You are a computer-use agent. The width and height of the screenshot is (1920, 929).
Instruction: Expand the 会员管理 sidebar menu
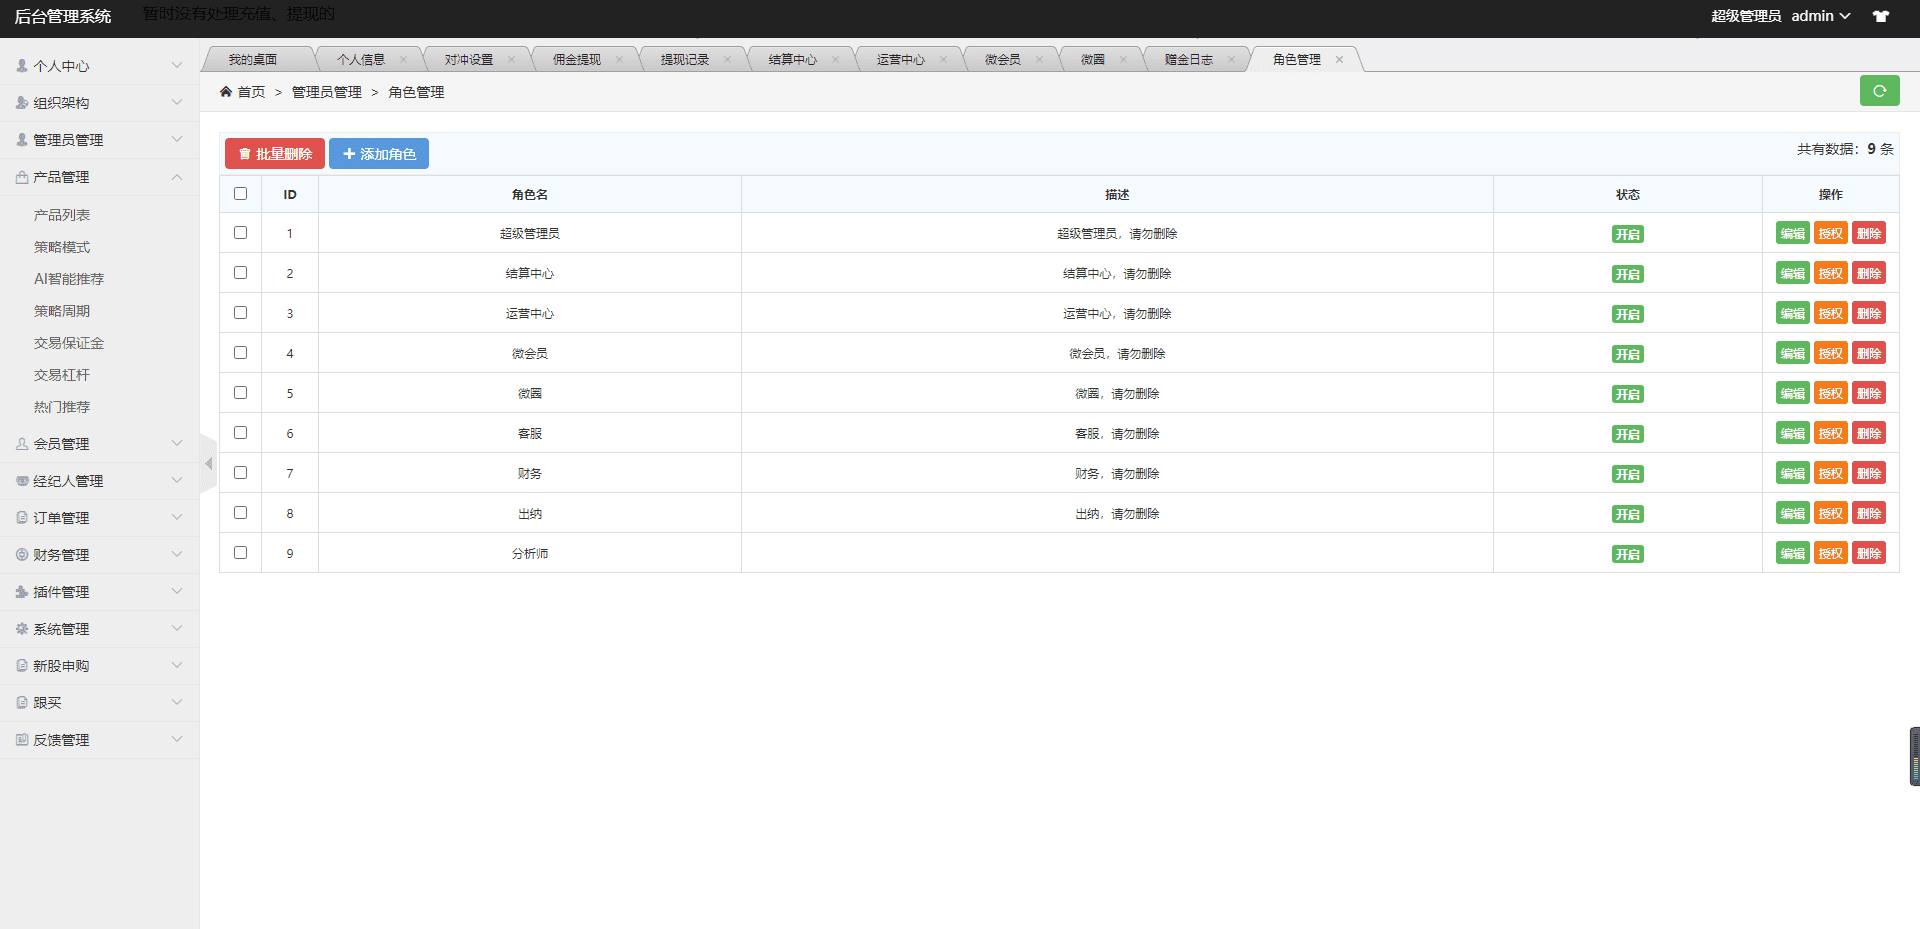click(x=99, y=444)
